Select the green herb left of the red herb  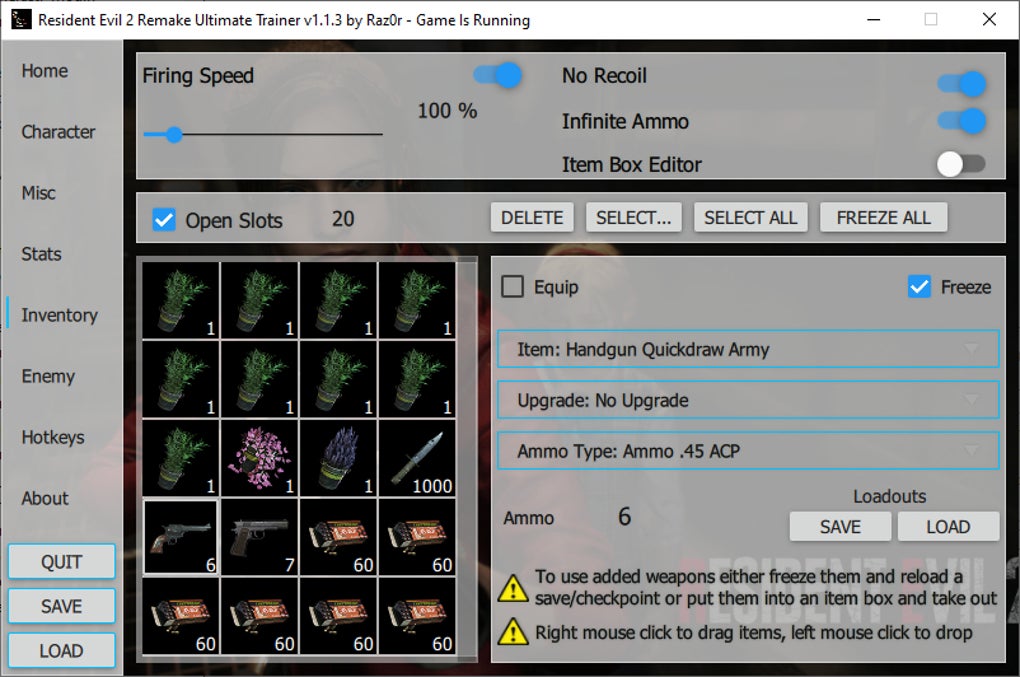tap(180, 458)
